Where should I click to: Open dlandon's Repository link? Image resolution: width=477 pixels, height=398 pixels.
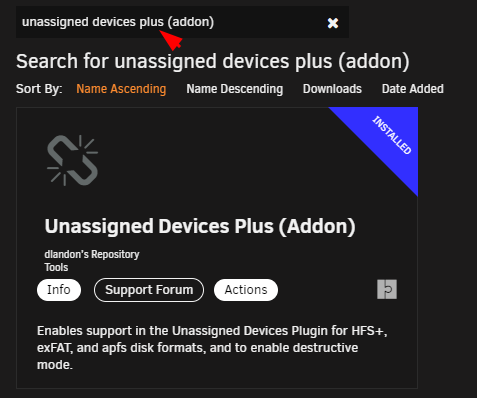tap(92, 254)
